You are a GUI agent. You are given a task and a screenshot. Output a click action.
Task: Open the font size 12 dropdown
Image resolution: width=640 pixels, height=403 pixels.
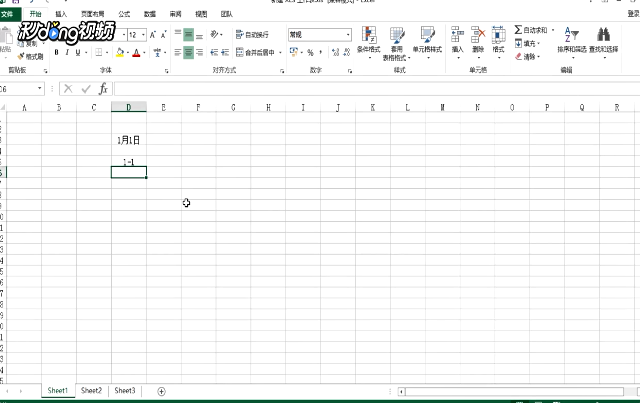(143, 35)
